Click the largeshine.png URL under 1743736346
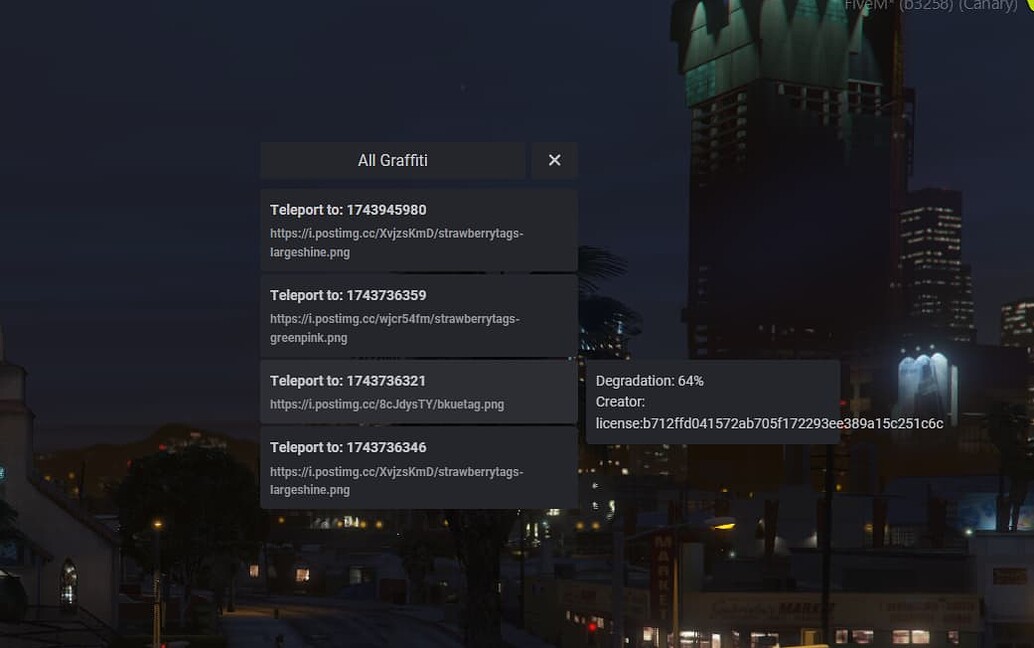This screenshot has height=648, width=1034. [396, 481]
